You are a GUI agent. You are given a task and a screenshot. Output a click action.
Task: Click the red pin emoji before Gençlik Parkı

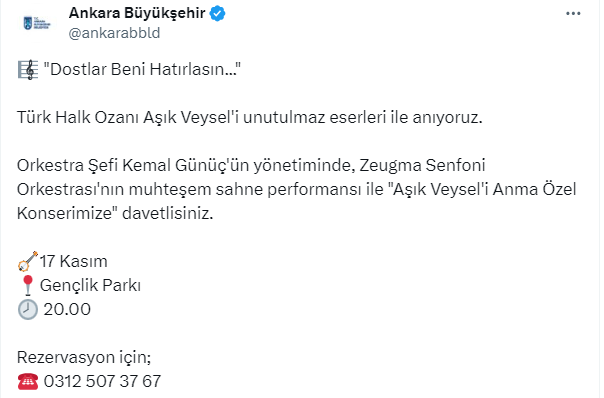pos(28,285)
